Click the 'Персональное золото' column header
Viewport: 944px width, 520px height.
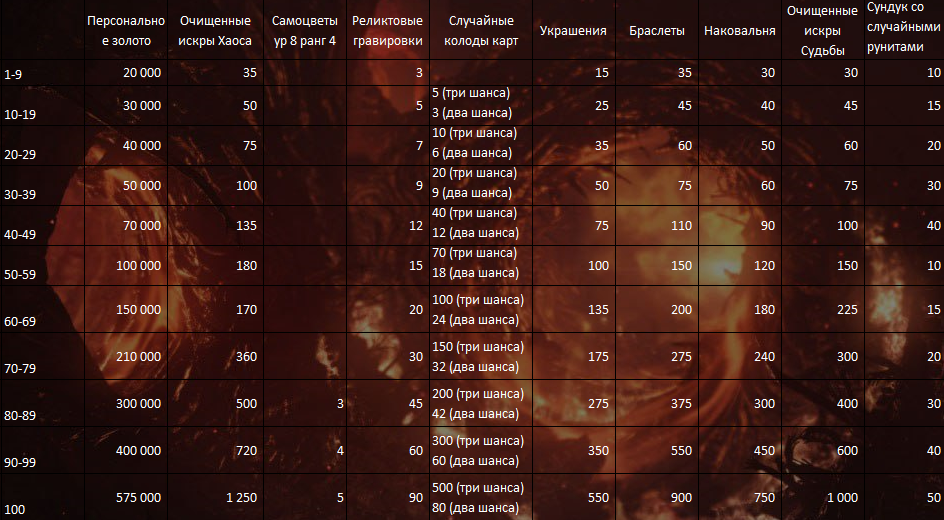click(126, 31)
